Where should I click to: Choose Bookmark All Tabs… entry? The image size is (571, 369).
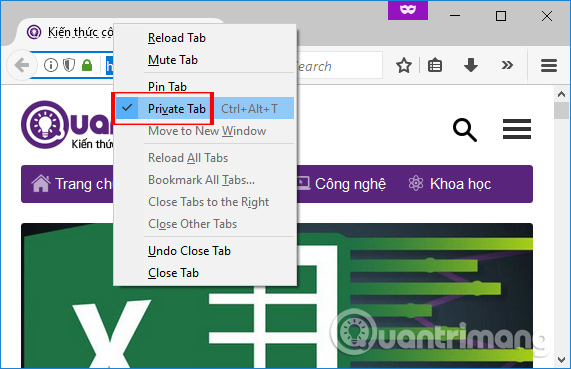pyautogui.click(x=205, y=180)
